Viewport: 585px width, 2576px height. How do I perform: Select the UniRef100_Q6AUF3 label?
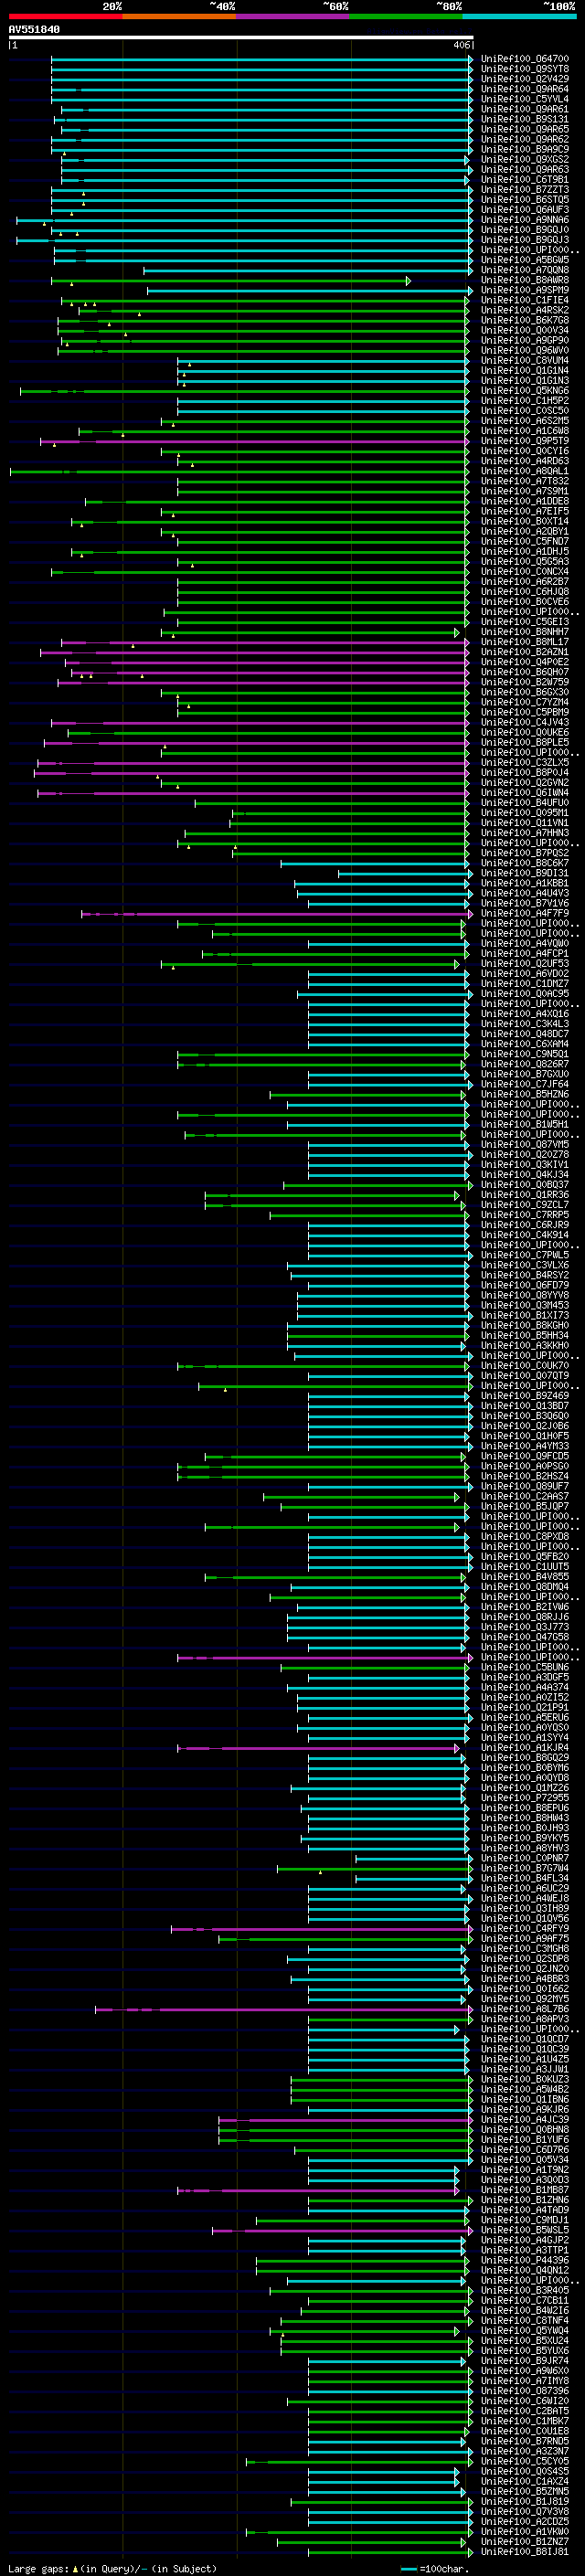[524, 210]
